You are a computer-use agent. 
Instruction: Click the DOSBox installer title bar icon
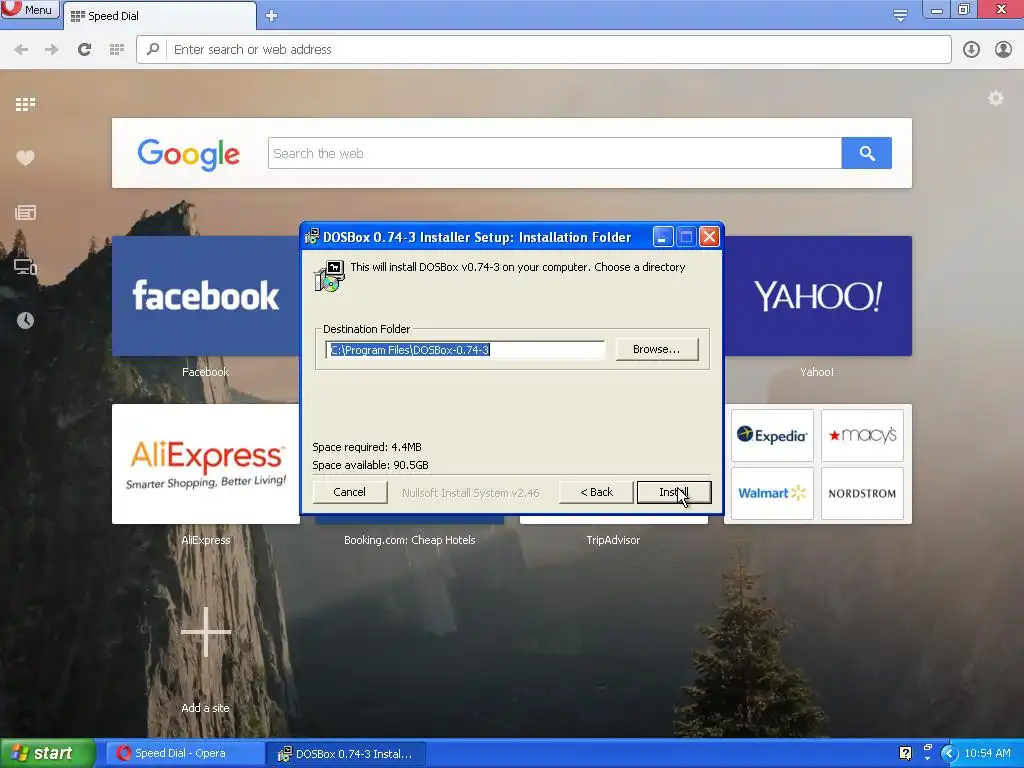pyautogui.click(x=312, y=237)
